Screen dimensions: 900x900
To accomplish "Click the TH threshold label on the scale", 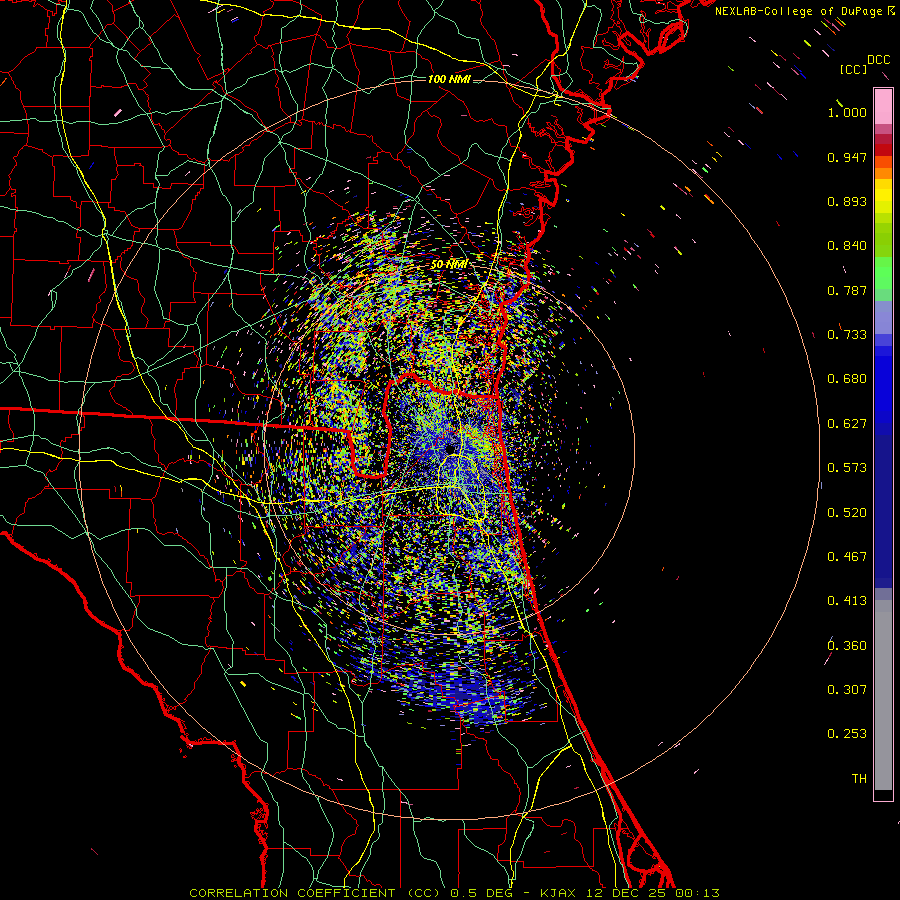I will click(x=859, y=779).
